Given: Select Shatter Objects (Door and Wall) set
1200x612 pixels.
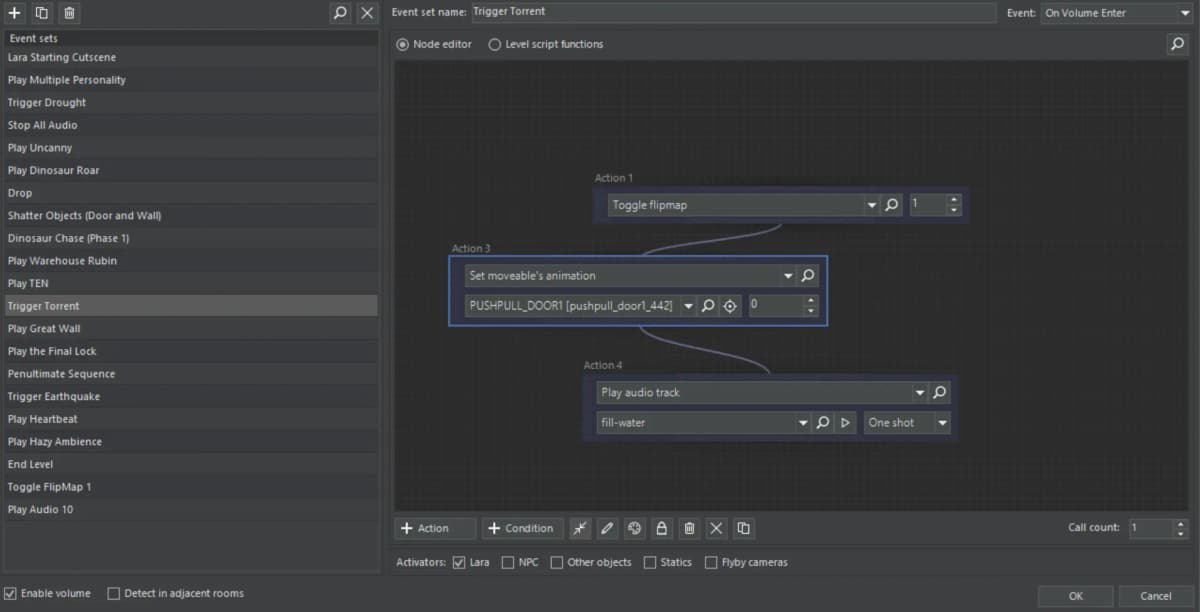Looking at the screenshot, I should tap(190, 215).
